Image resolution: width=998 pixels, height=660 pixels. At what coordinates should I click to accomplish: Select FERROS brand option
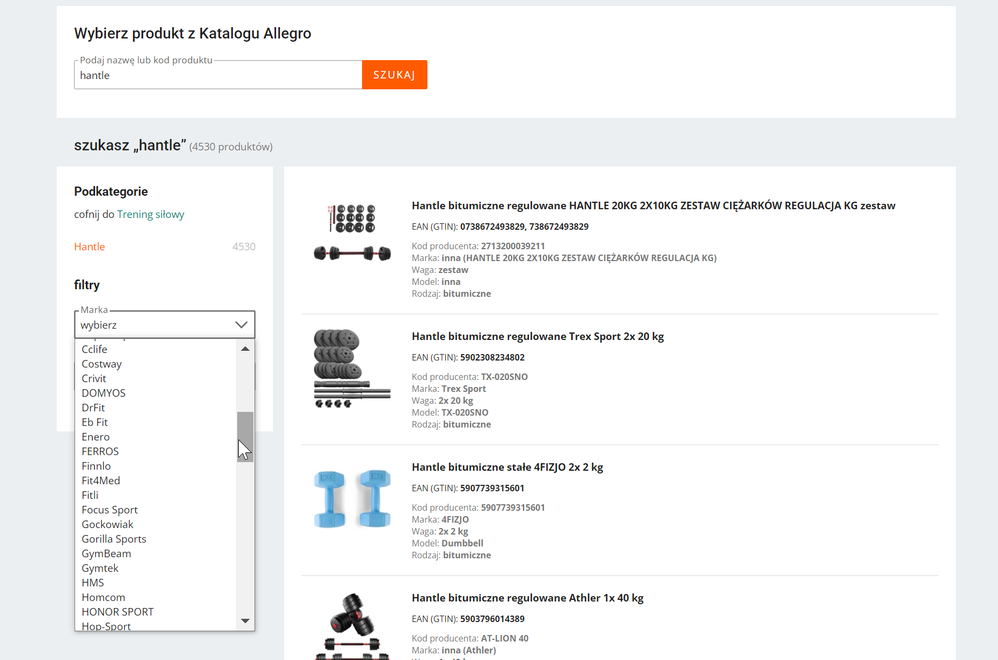pyautogui.click(x=100, y=452)
